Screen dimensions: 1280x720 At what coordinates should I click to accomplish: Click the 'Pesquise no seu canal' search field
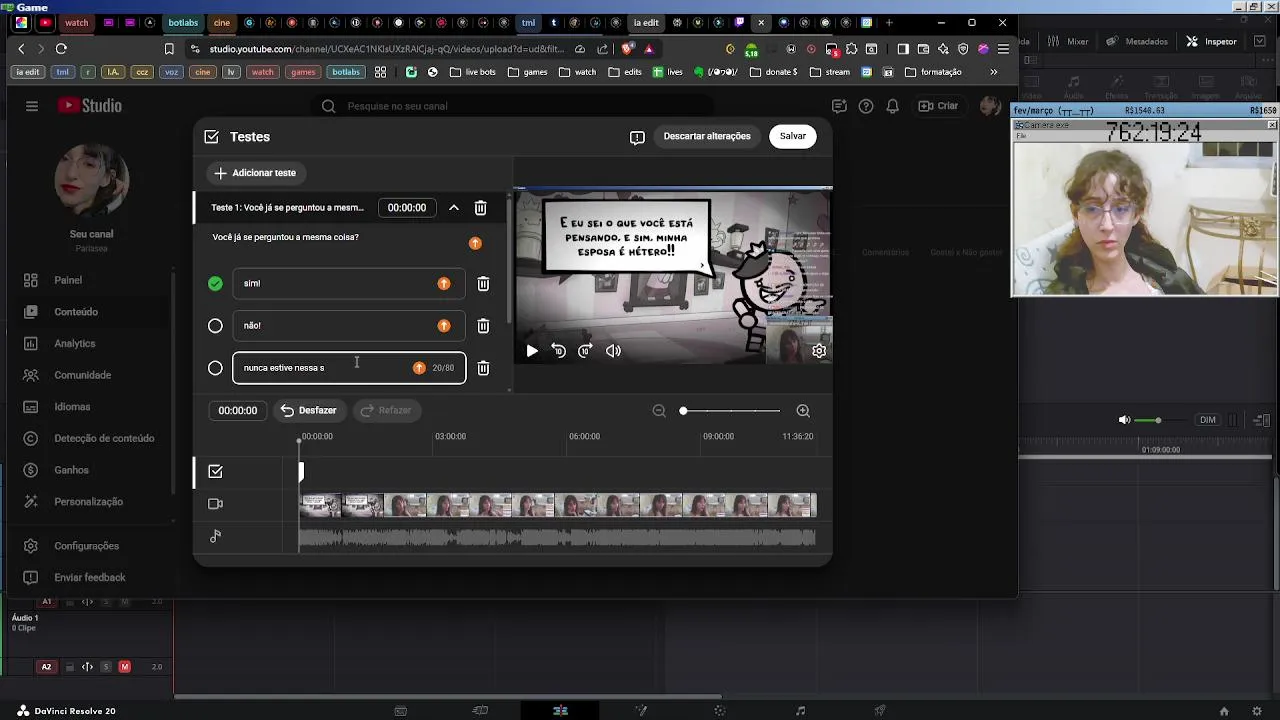[x=515, y=106]
